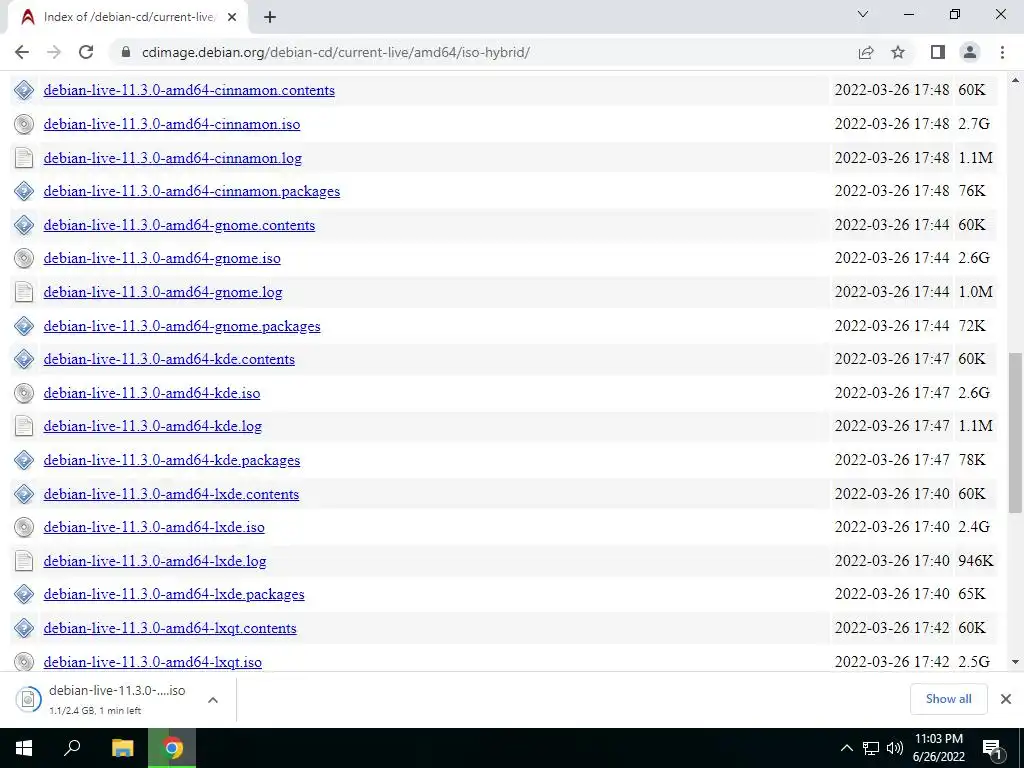
Task: Go back to the previous page
Action: tap(22, 52)
